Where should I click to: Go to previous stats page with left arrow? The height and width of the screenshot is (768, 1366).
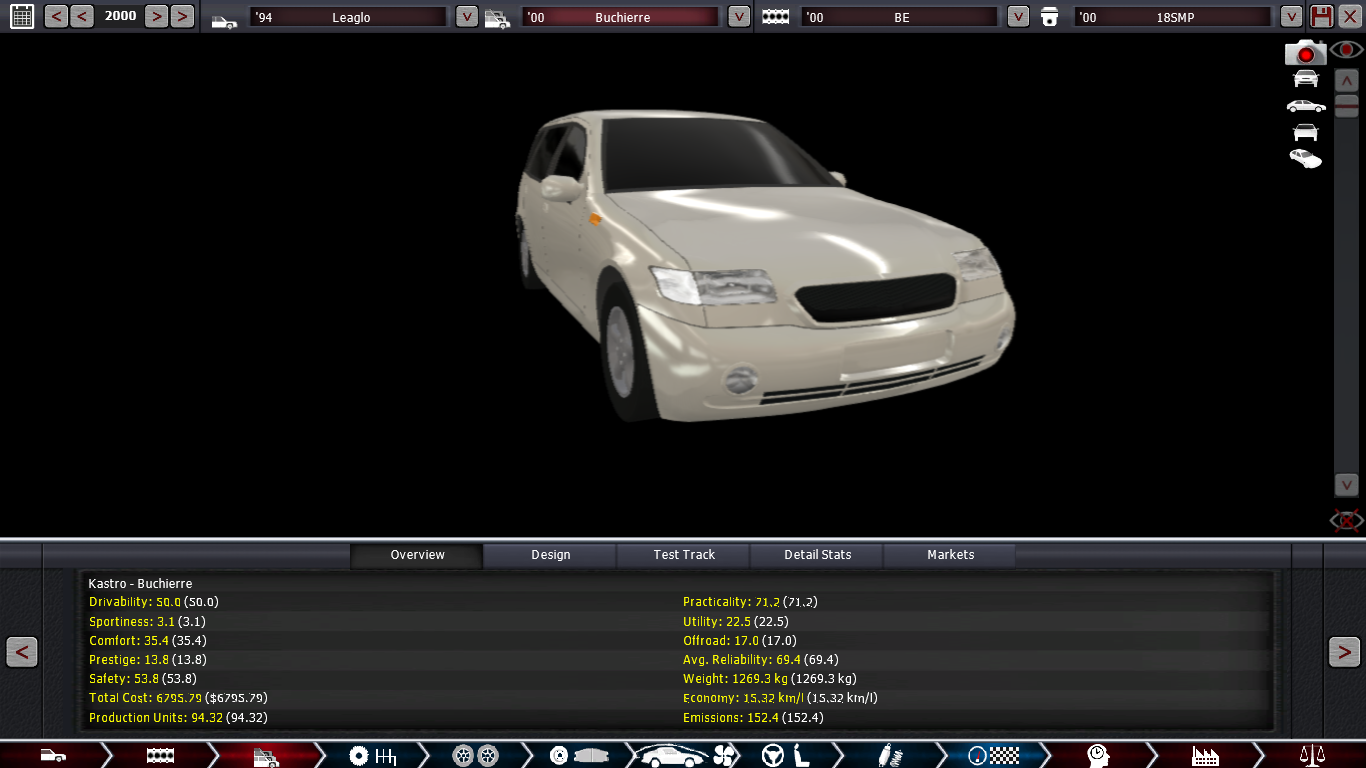(22, 652)
